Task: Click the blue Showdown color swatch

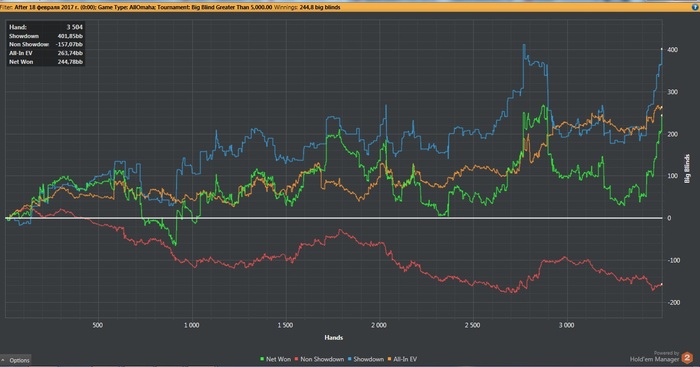Action: (350, 359)
